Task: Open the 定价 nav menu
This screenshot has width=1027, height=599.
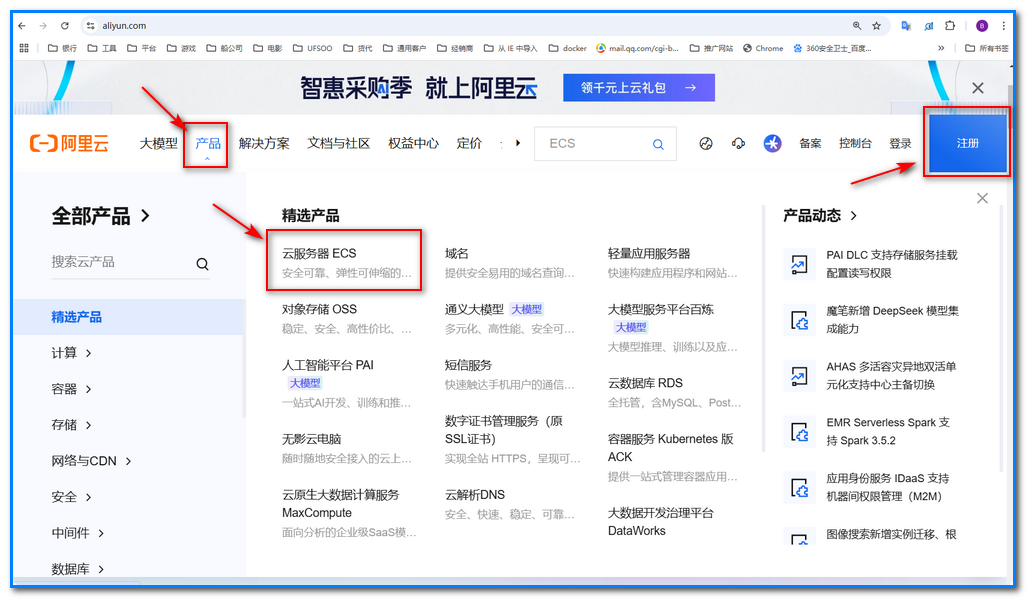Action: click(469, 143)
